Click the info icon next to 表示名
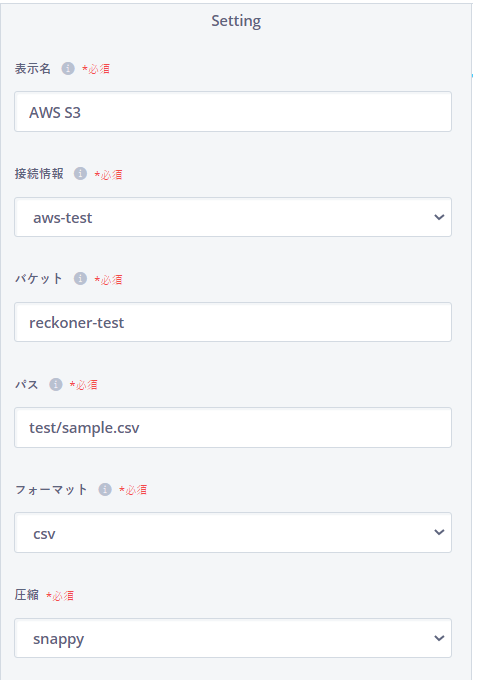 (x=68, y=69)
